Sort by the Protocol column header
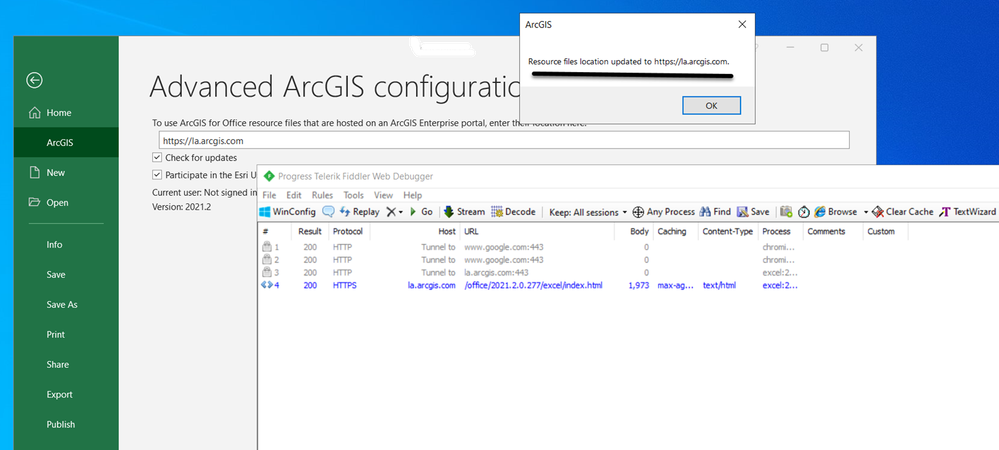The height and width of the screenshot is (450, 999). (349, 231)
